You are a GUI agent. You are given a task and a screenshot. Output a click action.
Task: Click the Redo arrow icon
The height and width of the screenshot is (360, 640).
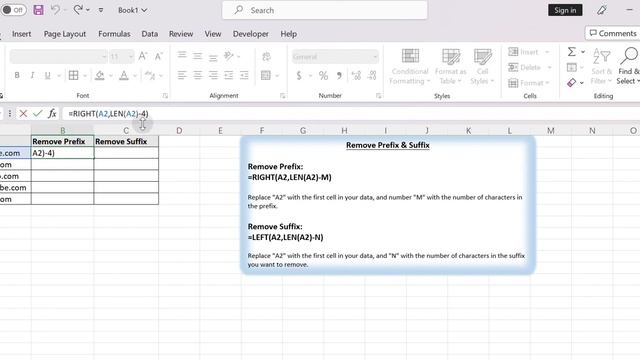point(78,10)
